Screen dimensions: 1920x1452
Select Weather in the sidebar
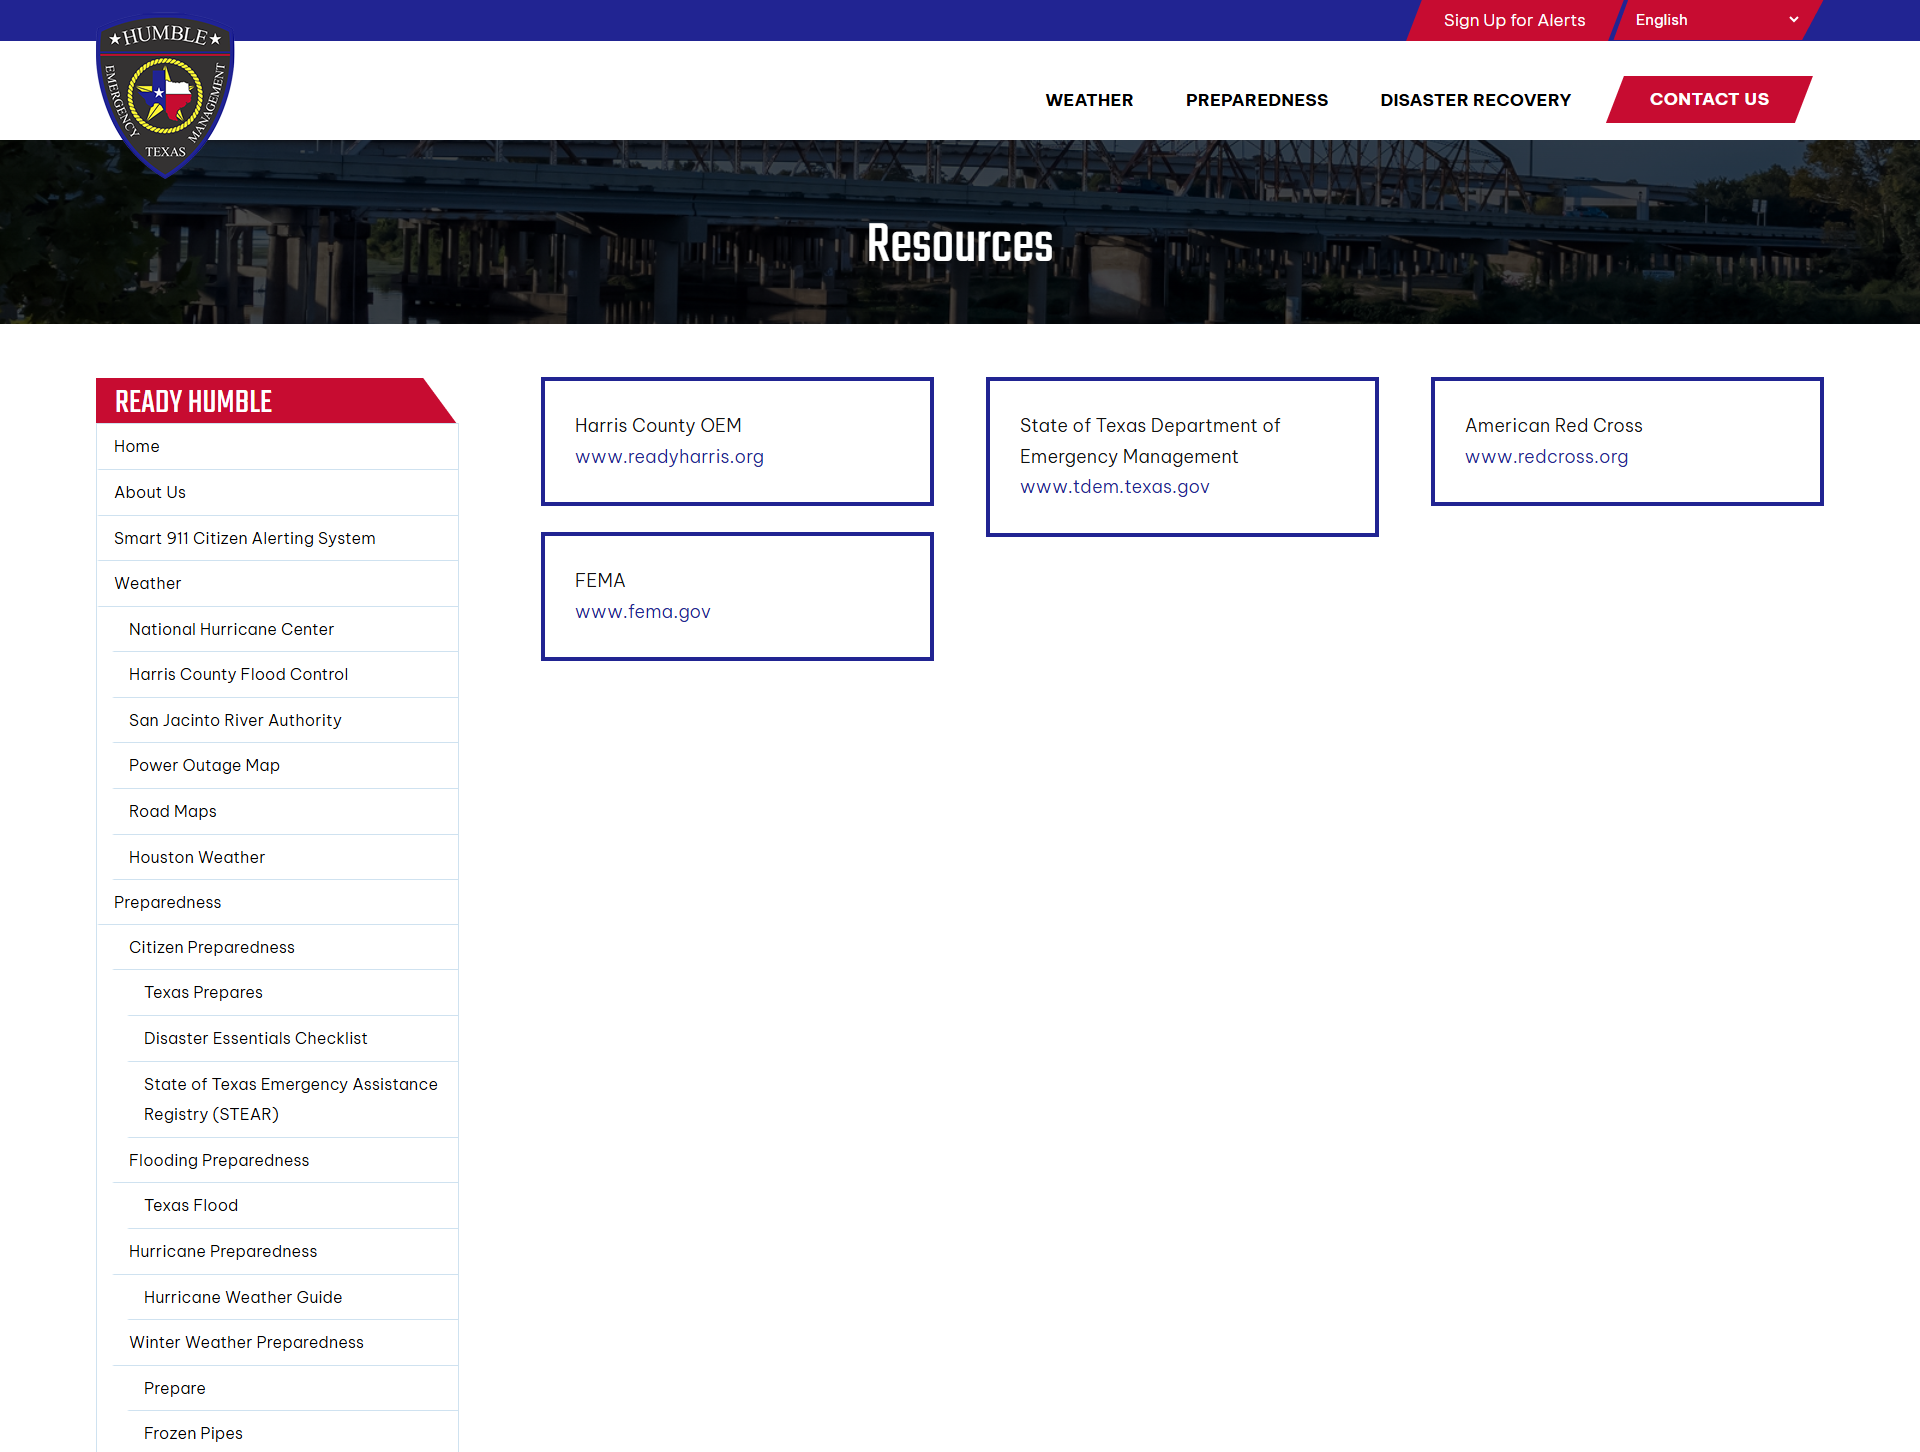tap(277, 583)
